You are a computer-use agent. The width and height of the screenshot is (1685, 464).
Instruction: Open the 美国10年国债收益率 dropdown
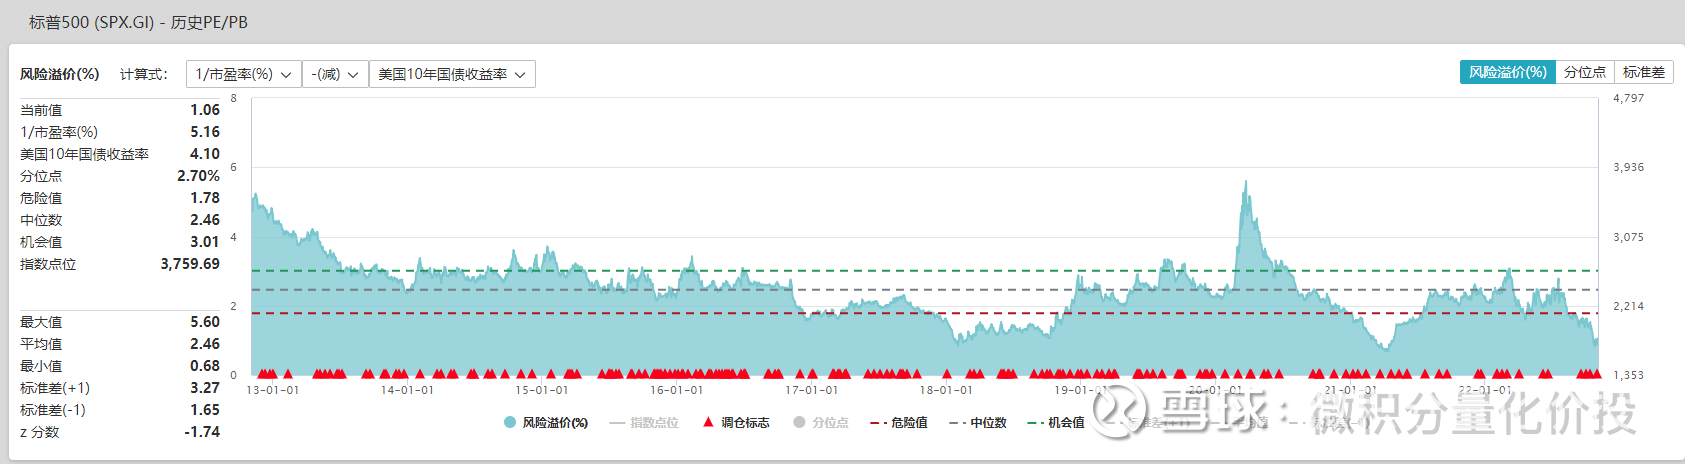click(x=452, y=74)
